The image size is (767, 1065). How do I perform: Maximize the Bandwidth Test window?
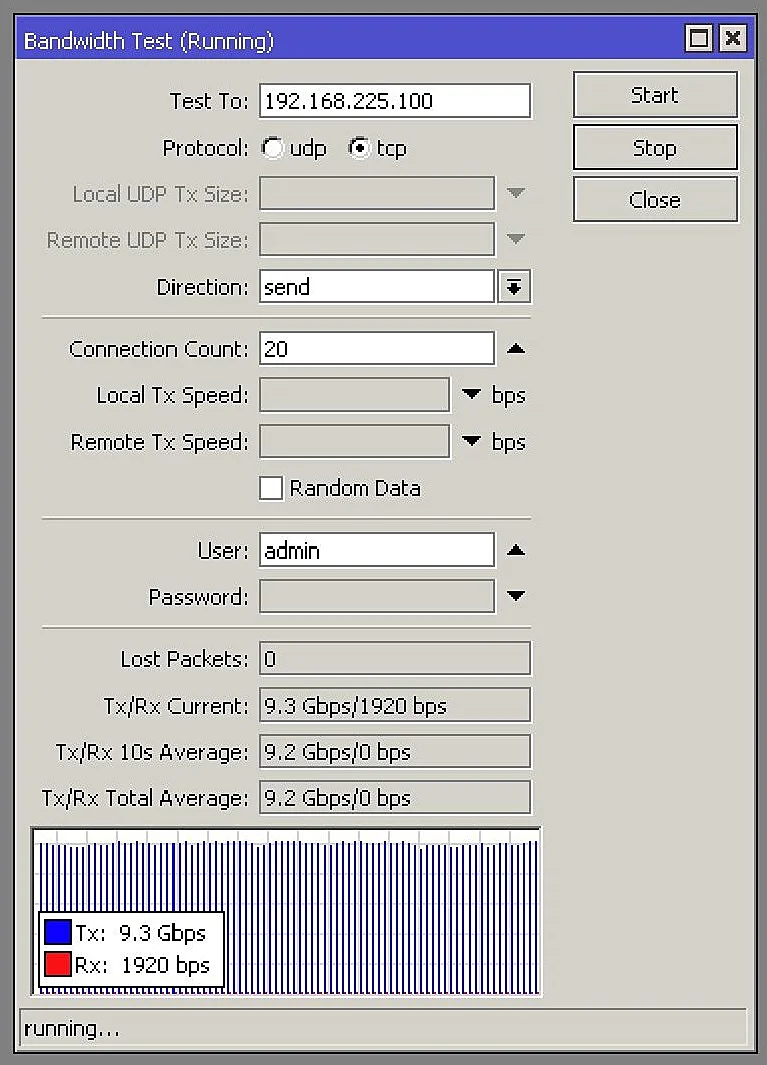(699, 40)
